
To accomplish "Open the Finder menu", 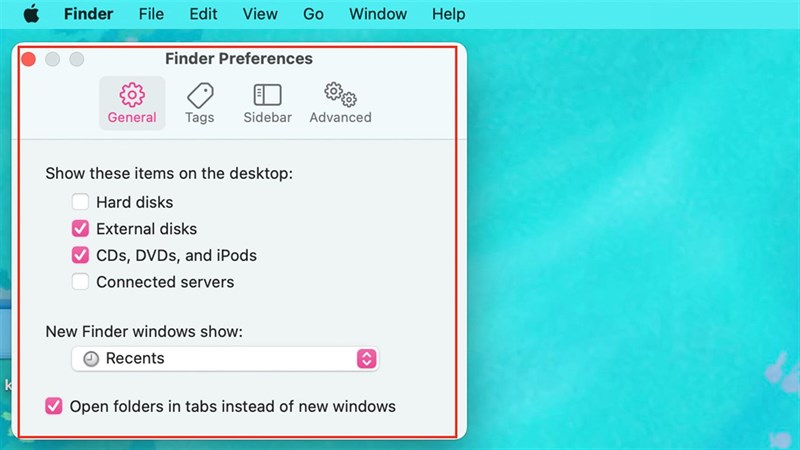I will point(88,14).
